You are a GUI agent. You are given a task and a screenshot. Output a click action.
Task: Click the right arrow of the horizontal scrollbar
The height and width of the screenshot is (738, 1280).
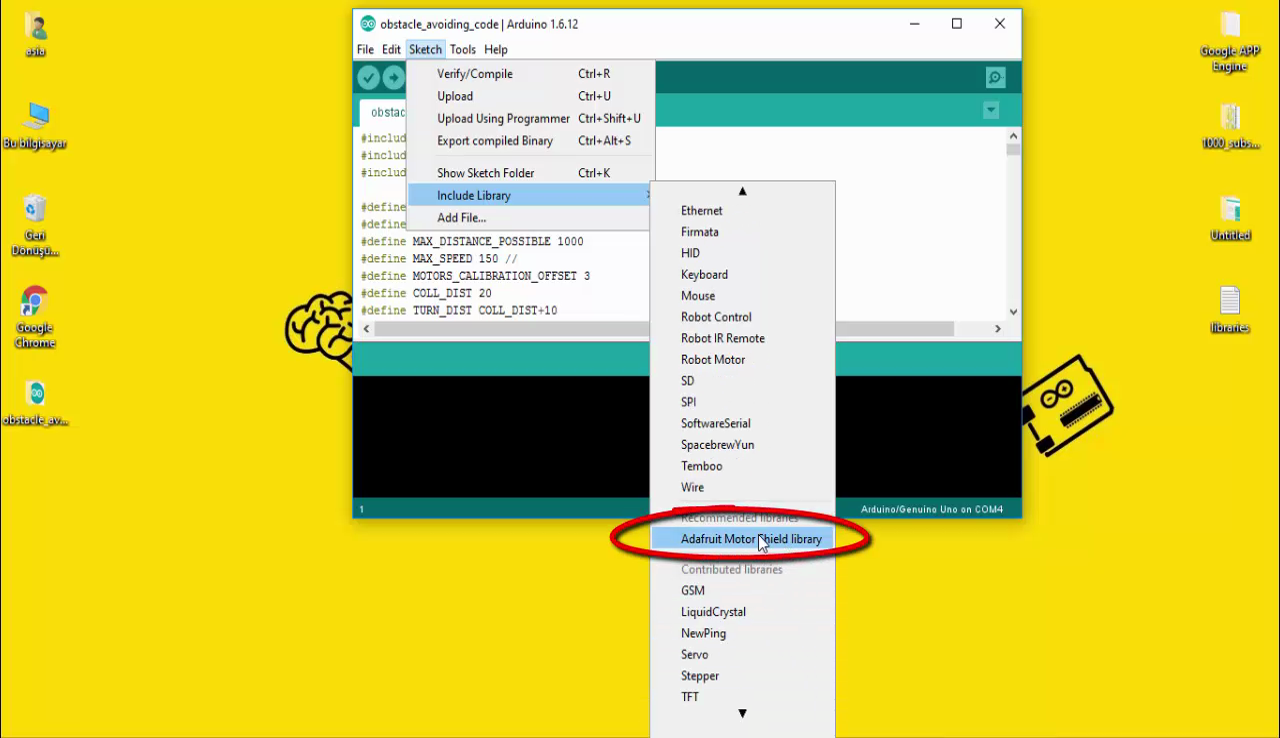(x=997, y=328)
